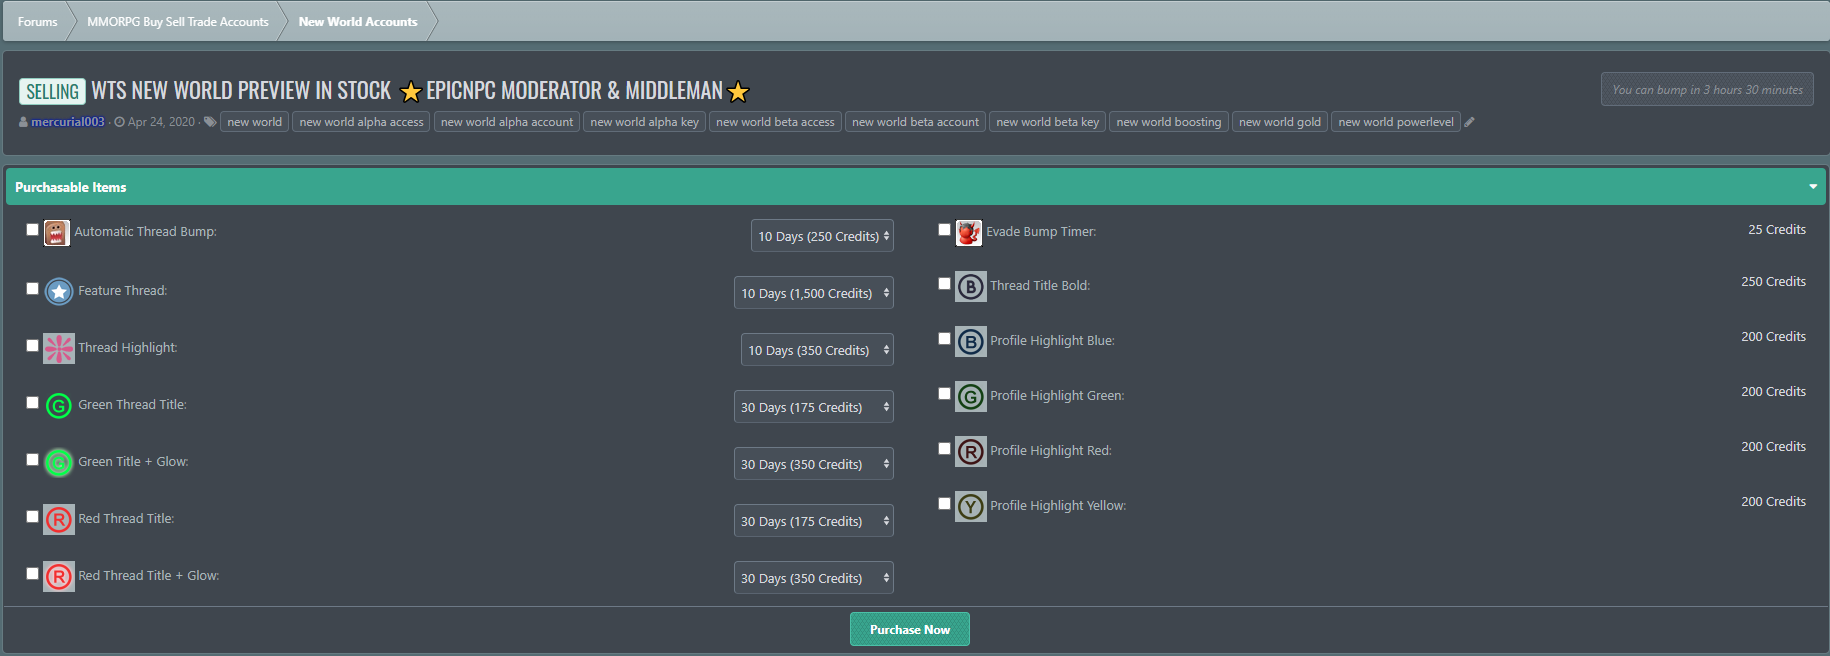Screen dimensions: 1830x656
Task: Click the Feature Thread star icon
Action: pyautogui.click(x=59, y=292)
